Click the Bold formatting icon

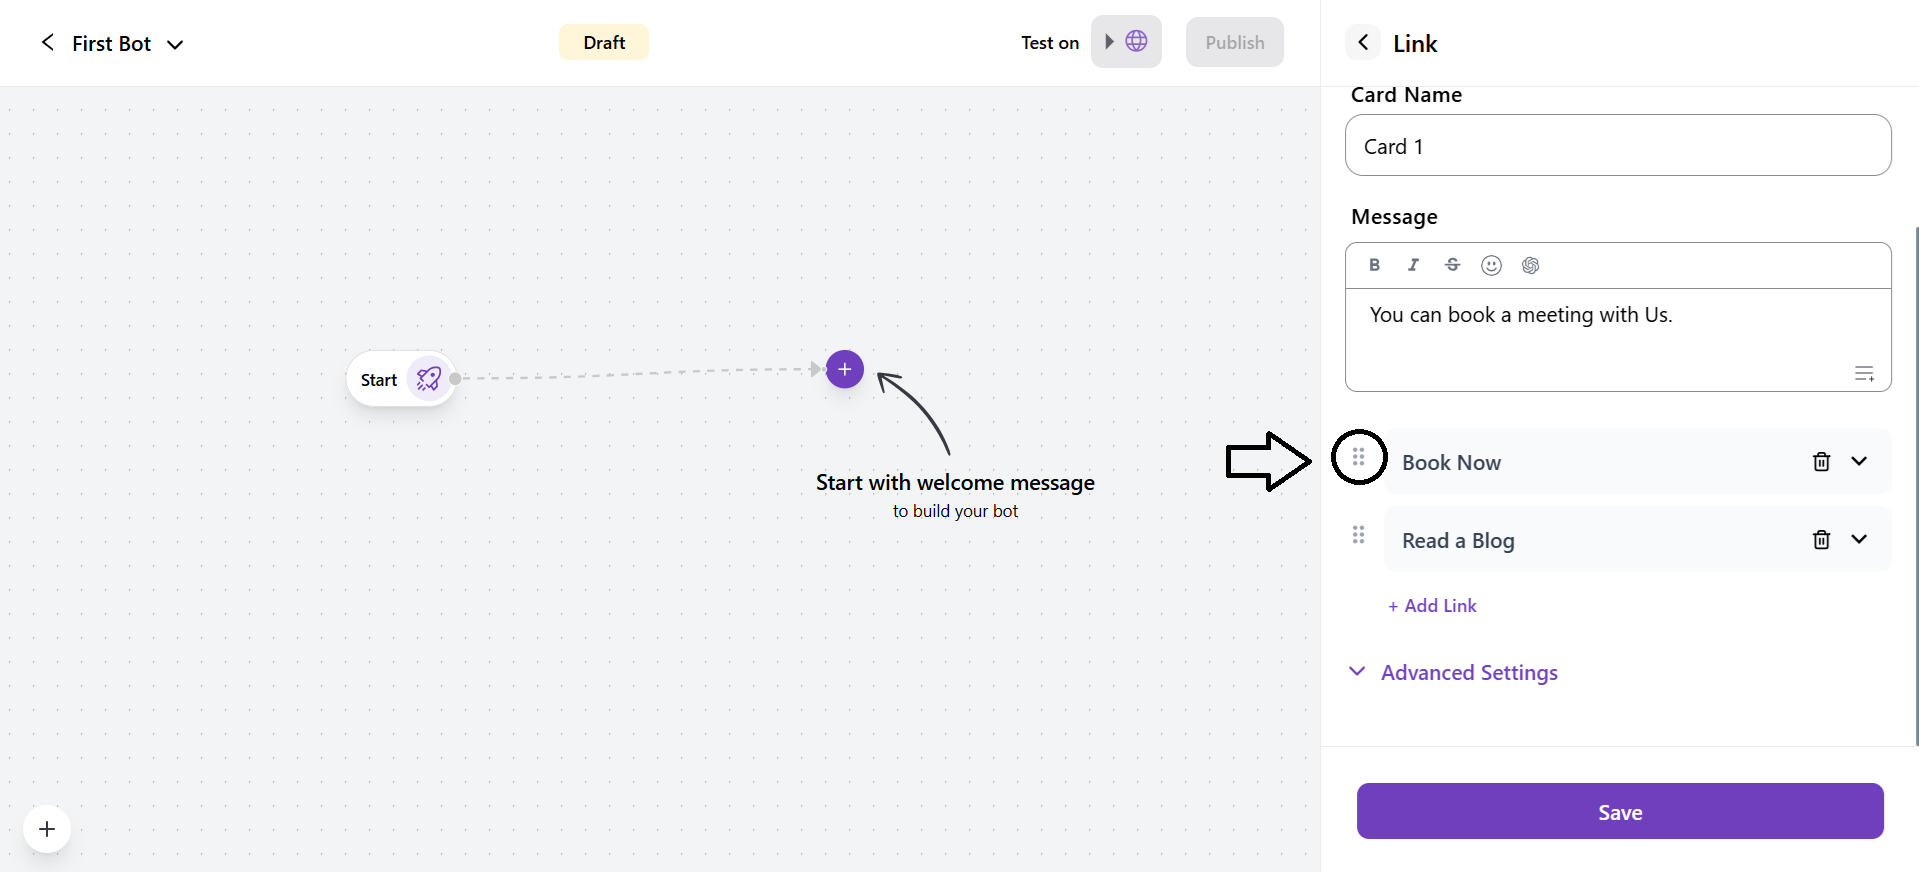tap(1375, 265)
